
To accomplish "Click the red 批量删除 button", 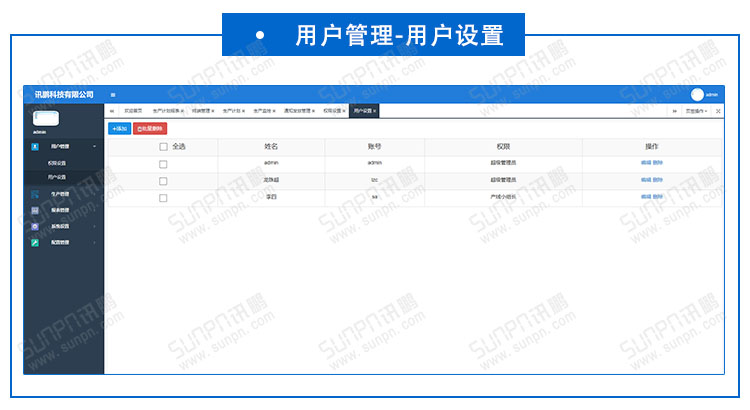I will pos(150,129).
